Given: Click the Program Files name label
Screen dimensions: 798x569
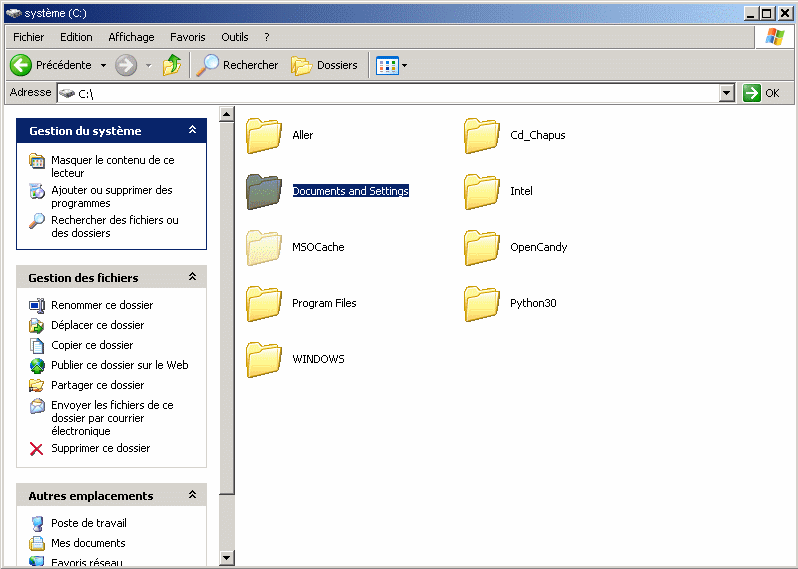Looking at the screenshot, I should [x=324, y=303].
